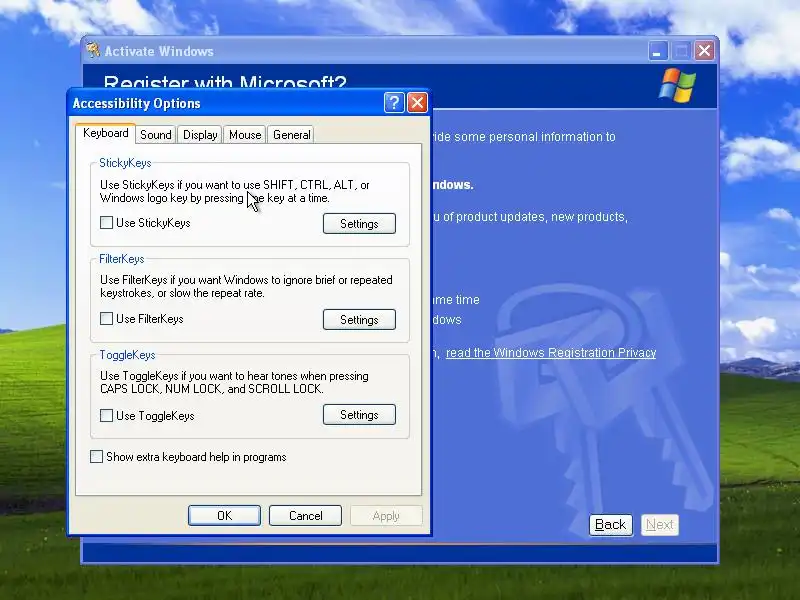800x600 pixels.
Task: Select the Keyboard tab
Action: (106, 133)
